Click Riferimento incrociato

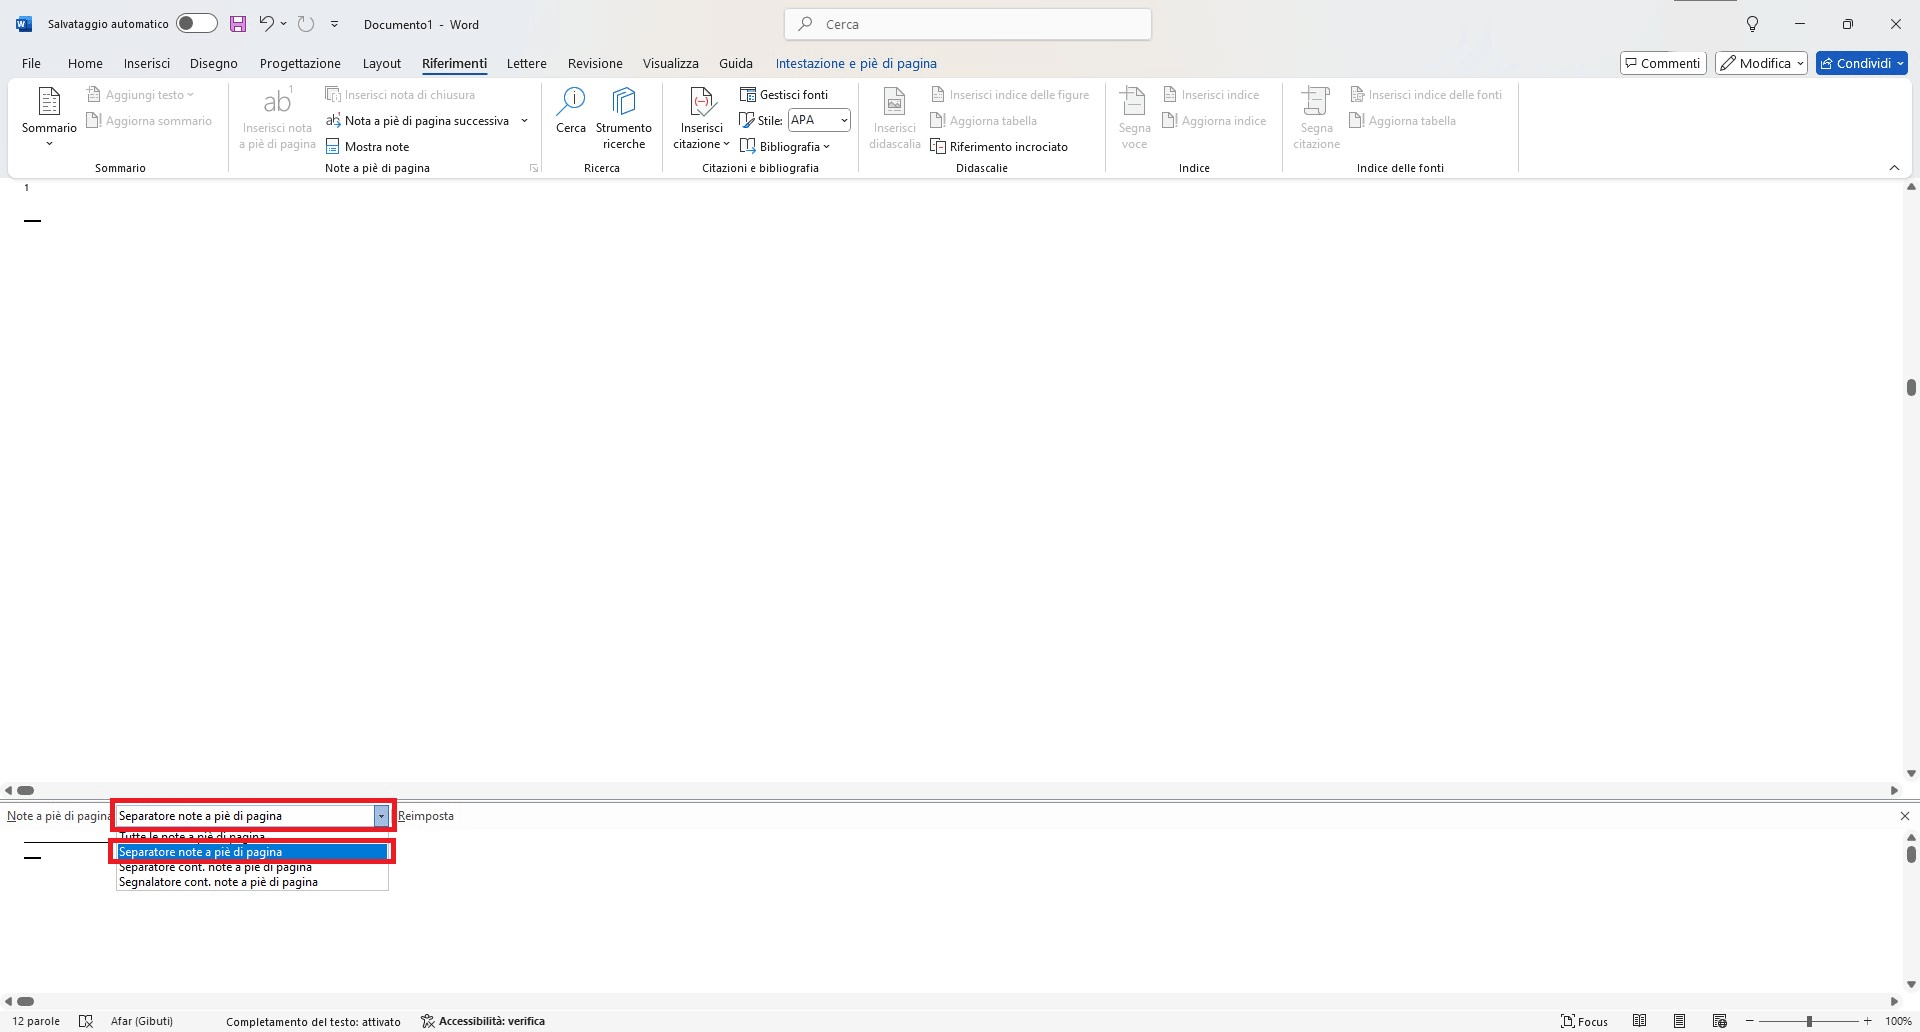point(999,147)
